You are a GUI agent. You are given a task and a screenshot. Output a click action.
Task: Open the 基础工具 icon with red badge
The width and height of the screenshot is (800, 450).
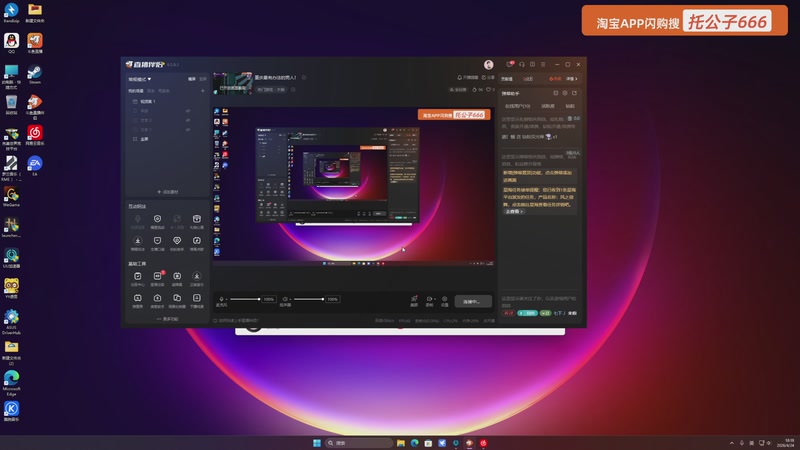click(x=157, y=279)
